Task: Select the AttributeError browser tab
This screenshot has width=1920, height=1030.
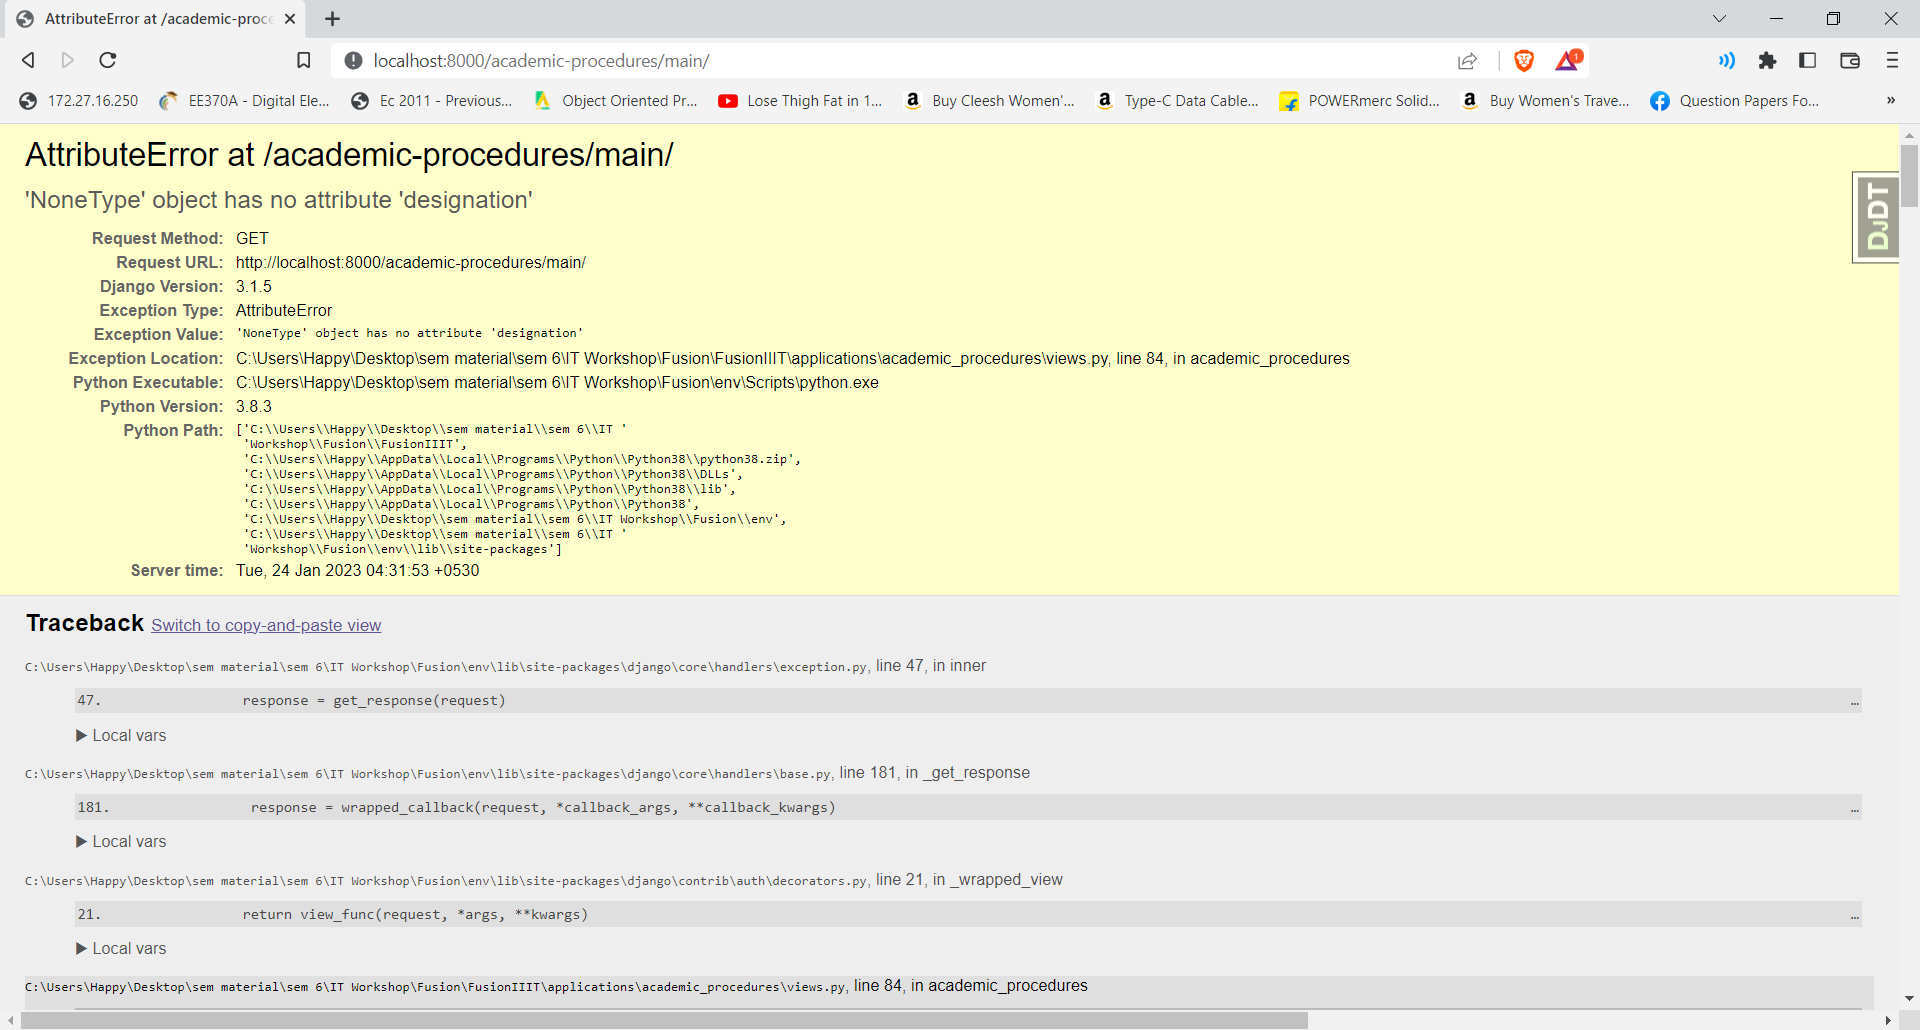Action: point(150,18)
